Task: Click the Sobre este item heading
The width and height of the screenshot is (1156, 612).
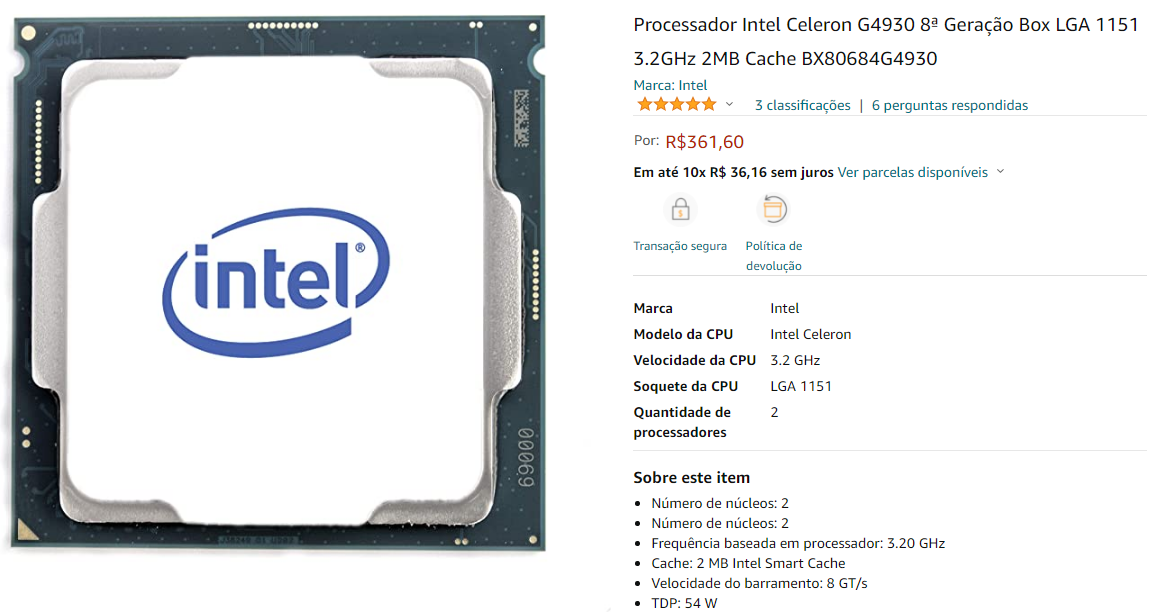Action: coord(692,478)
